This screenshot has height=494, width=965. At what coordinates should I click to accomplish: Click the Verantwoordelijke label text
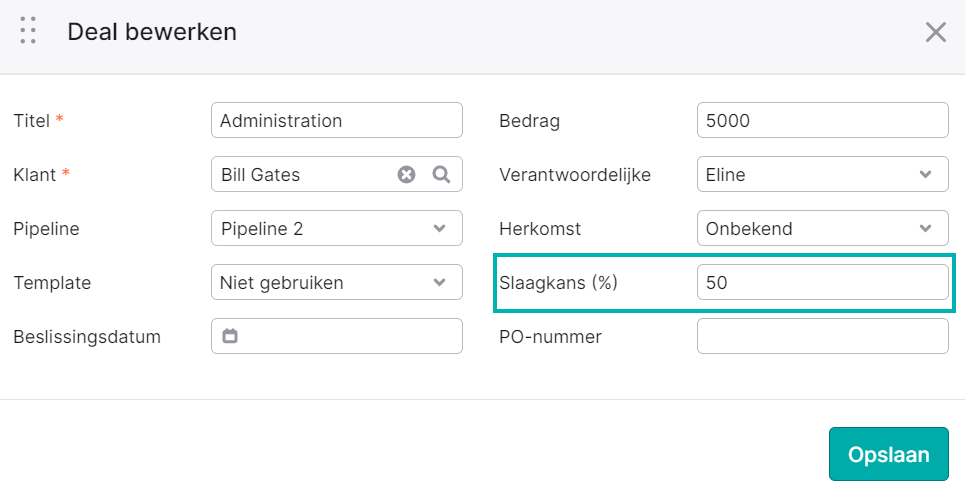[x=575, y=175]
